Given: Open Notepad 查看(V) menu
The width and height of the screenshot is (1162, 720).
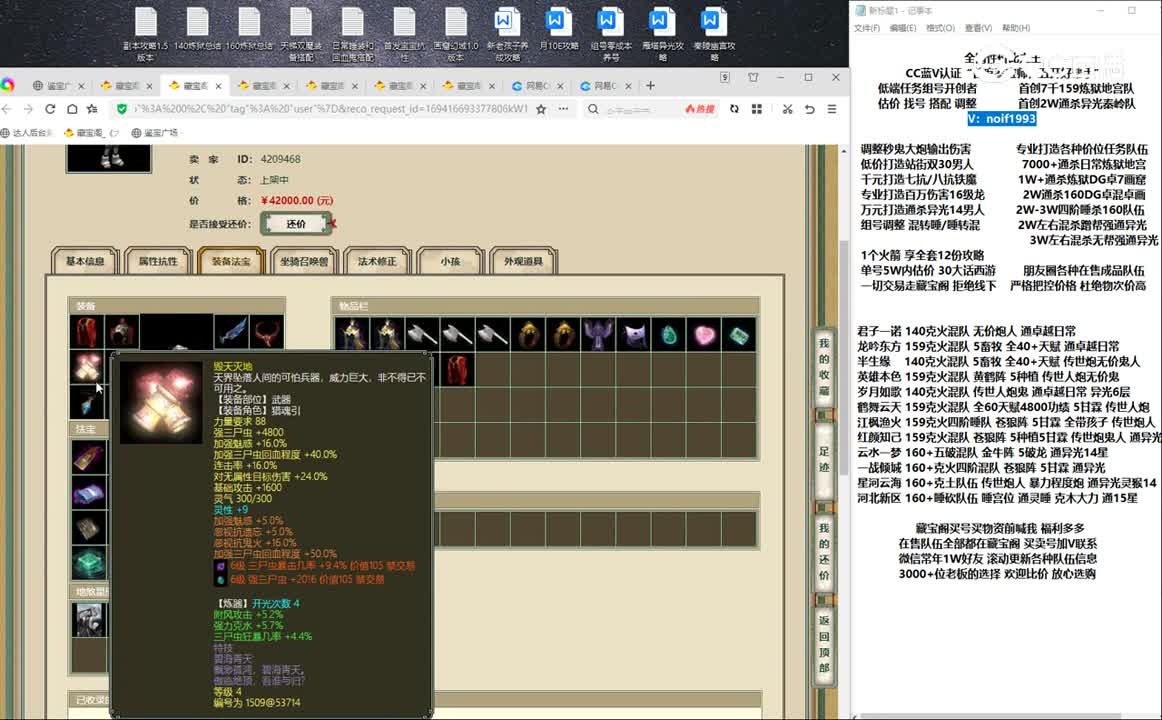Looking at the screenshot, I should click(x=978, y=28).
